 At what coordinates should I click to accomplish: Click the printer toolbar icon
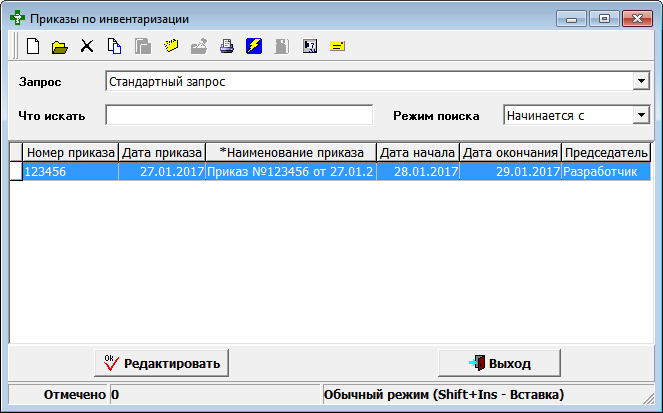click(227, 46)
